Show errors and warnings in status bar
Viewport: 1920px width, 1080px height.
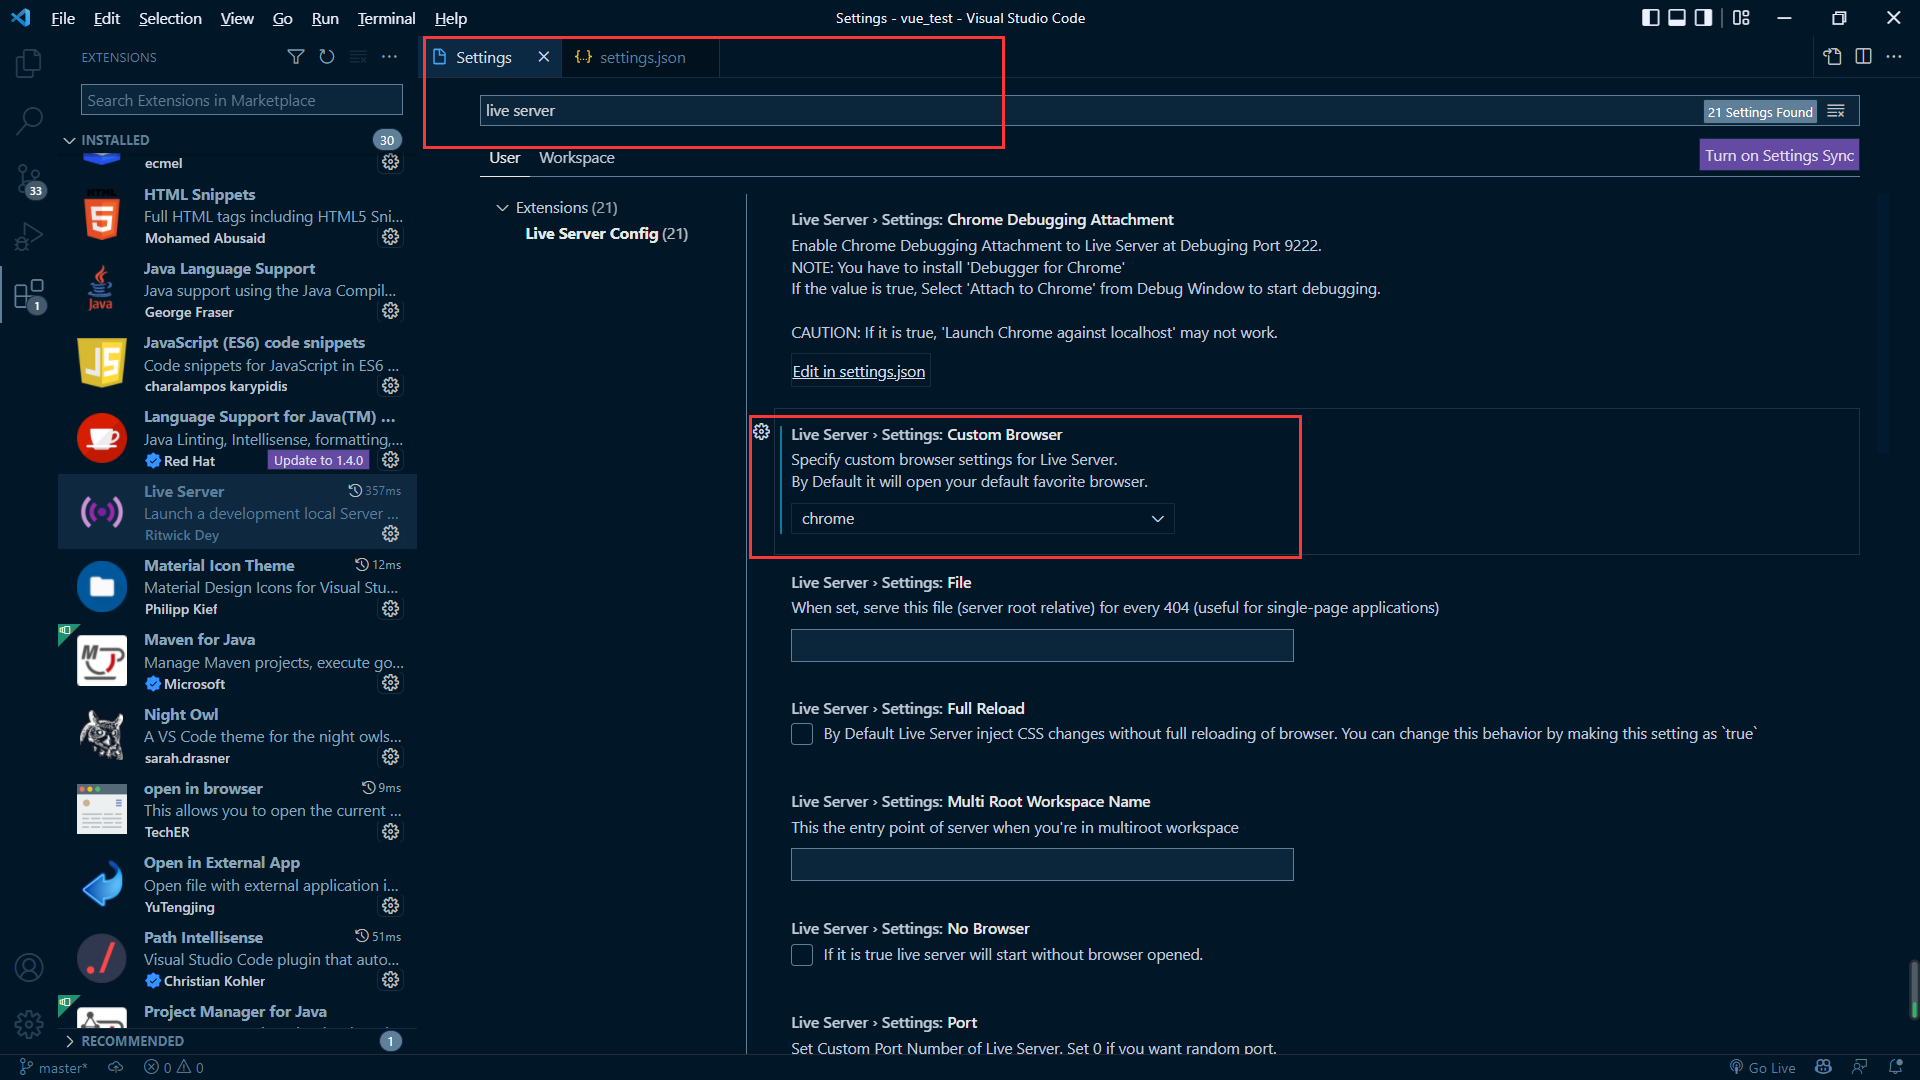(174, 1067)
